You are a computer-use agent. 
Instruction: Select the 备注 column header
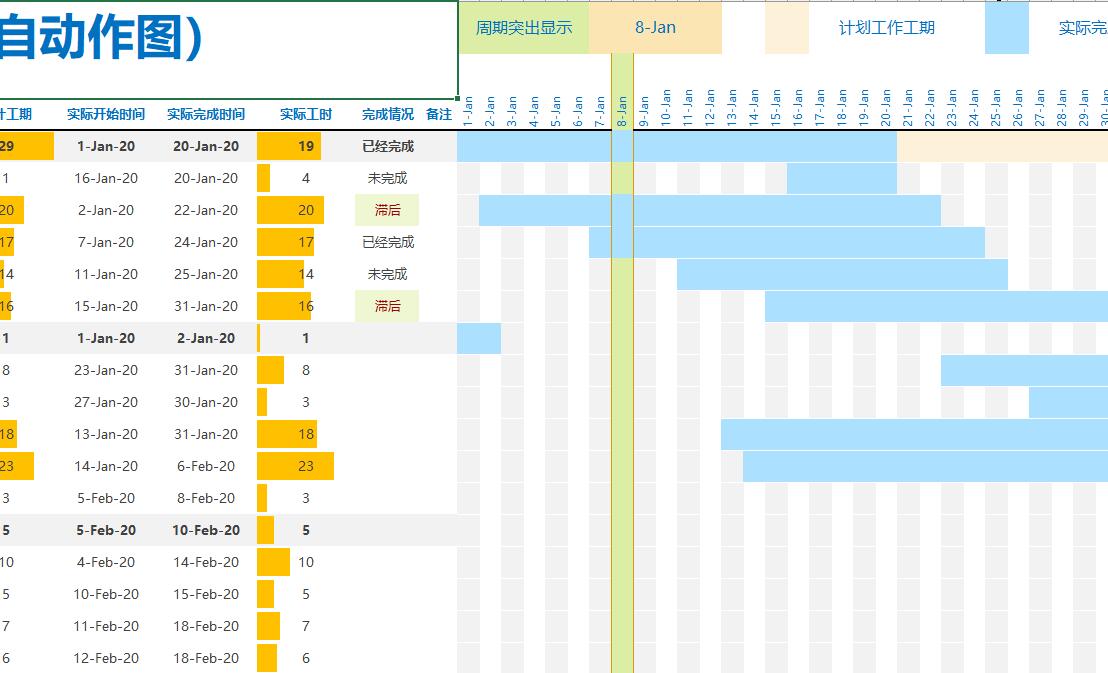pos(439,114)
